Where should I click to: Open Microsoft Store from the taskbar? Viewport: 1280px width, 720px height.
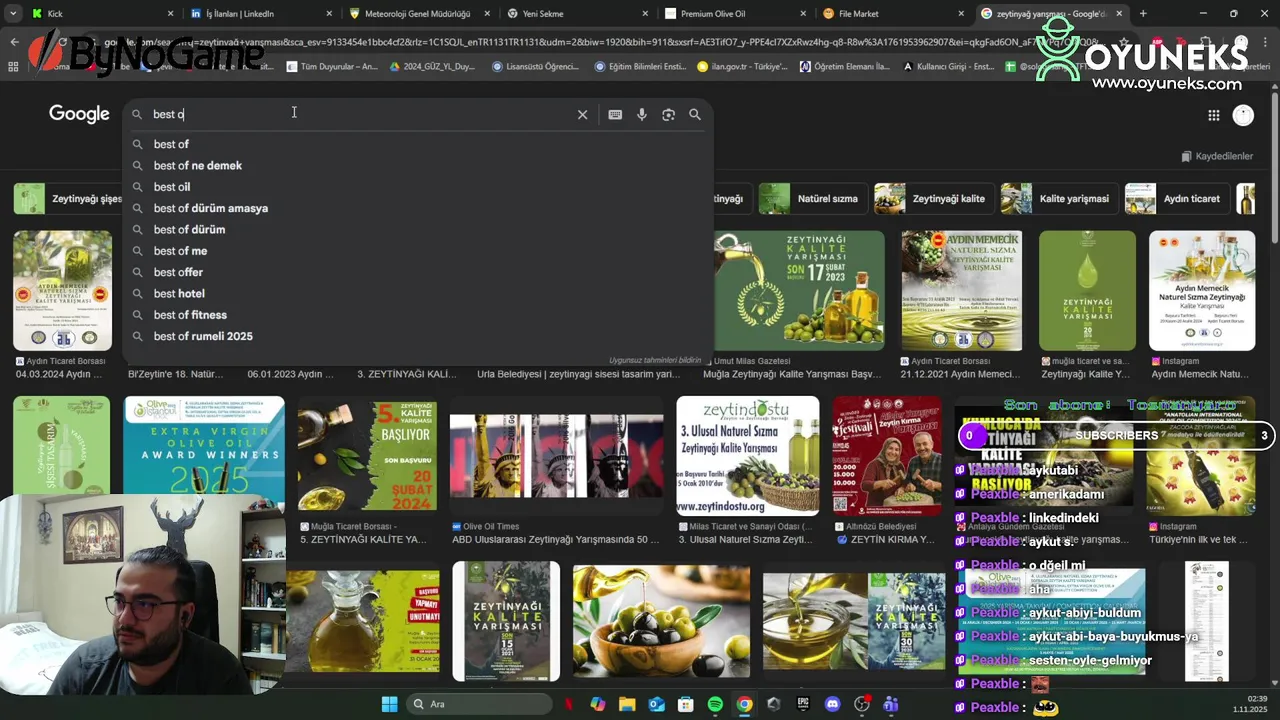pyautogui.click(x=685, y=704)
